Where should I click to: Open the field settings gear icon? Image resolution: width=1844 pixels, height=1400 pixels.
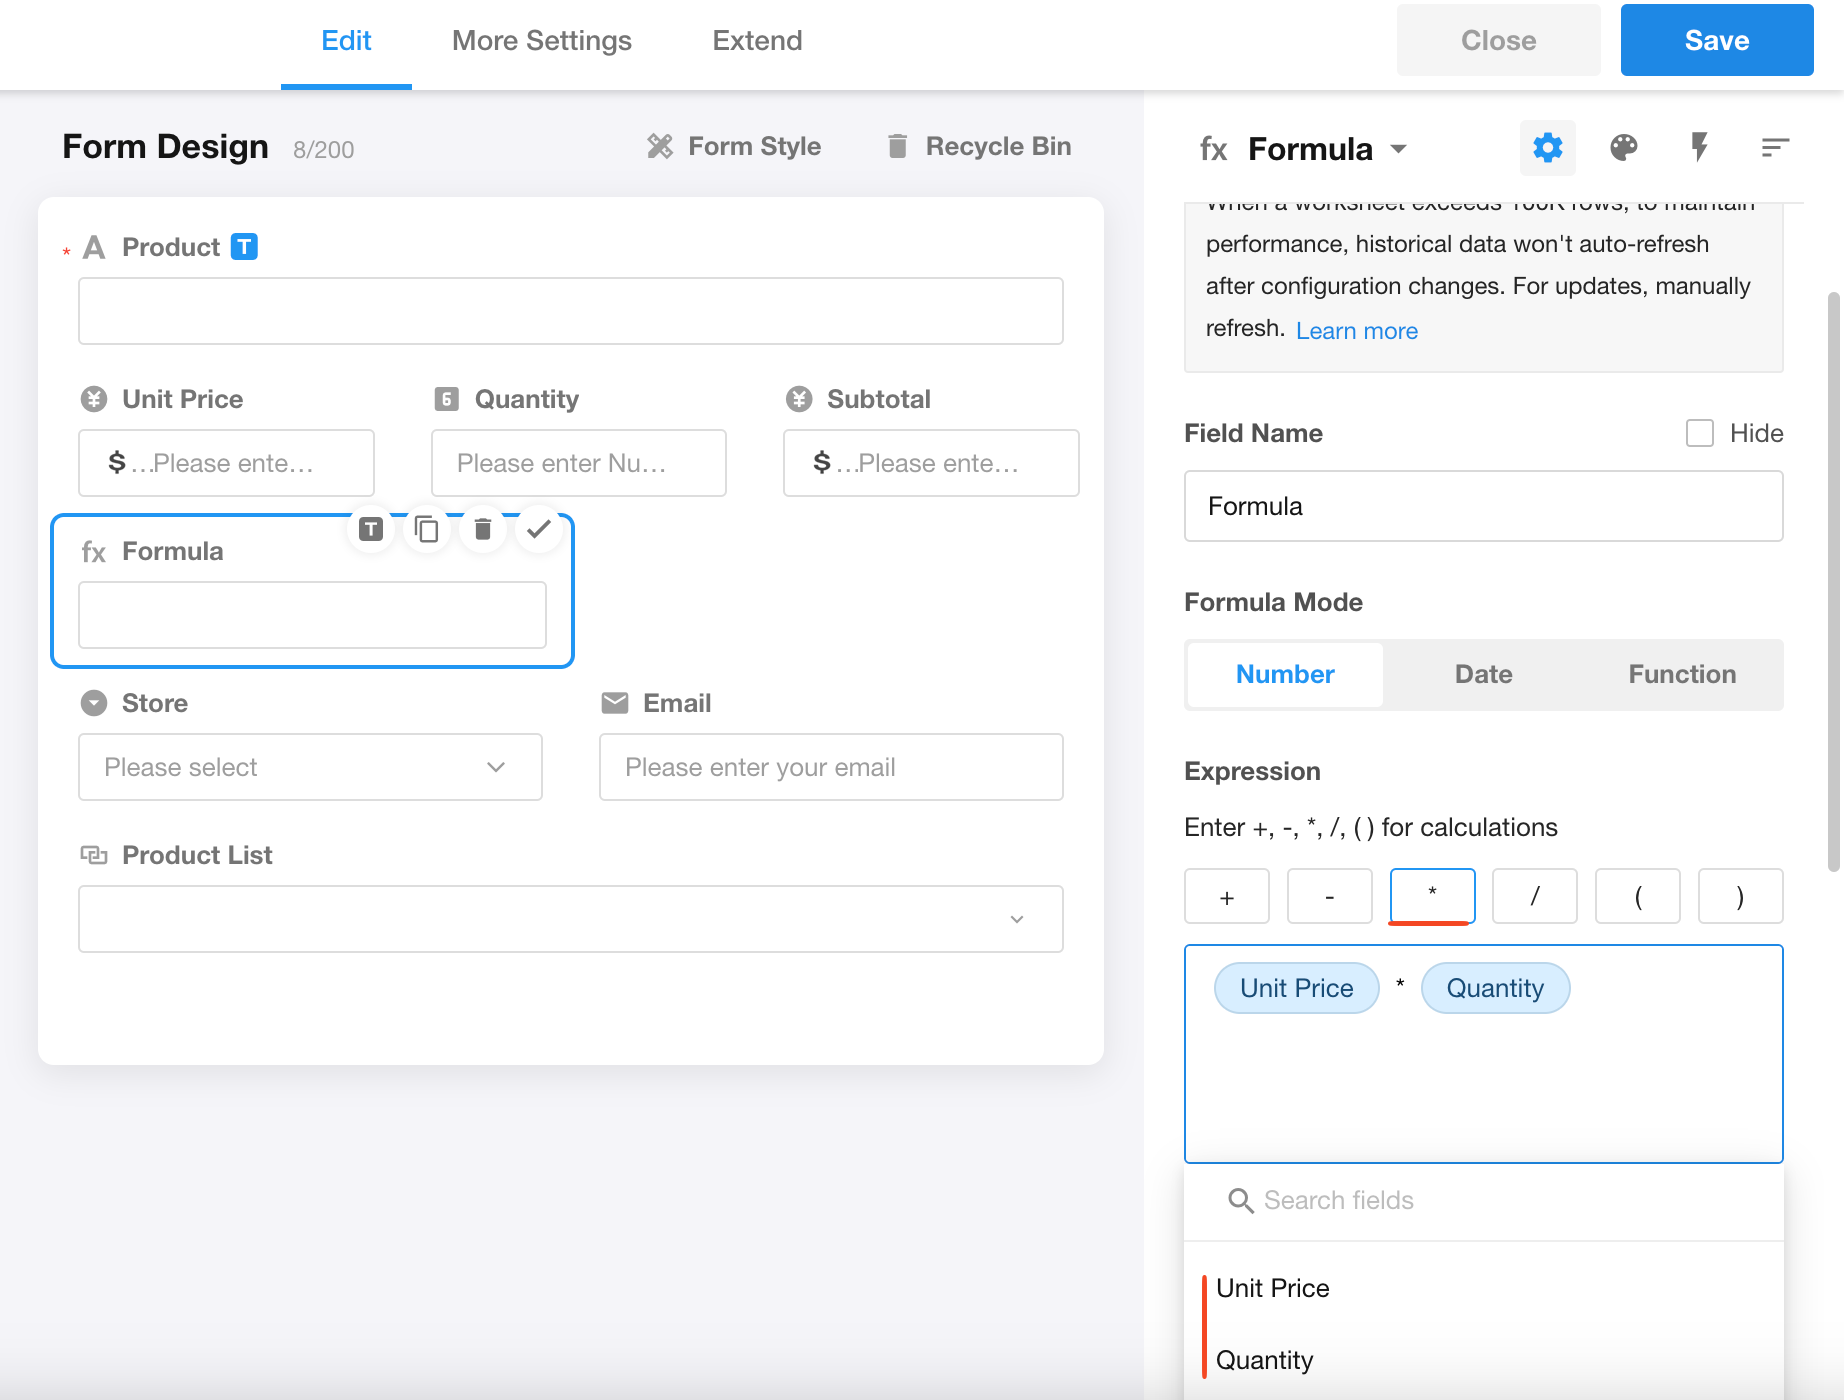(1547, 148)
